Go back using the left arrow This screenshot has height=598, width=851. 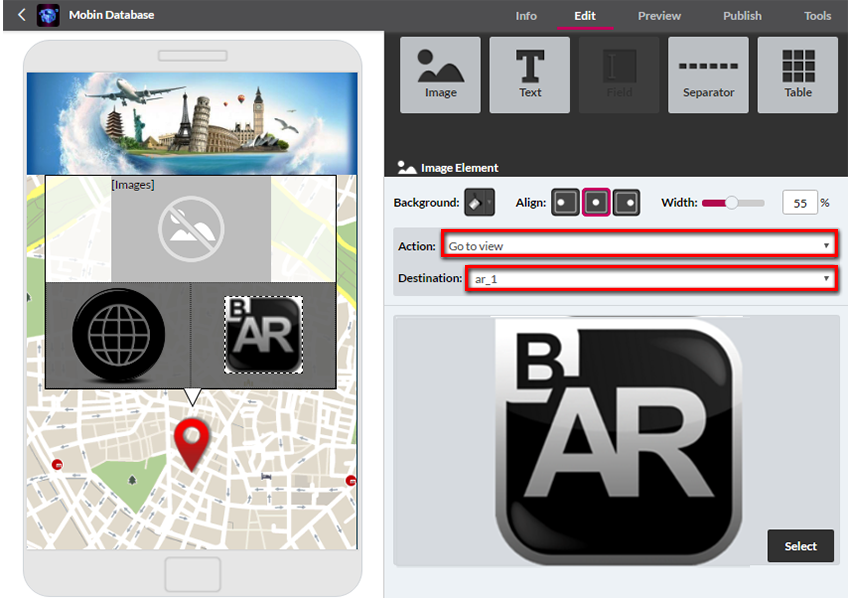(x=22, y=15)
